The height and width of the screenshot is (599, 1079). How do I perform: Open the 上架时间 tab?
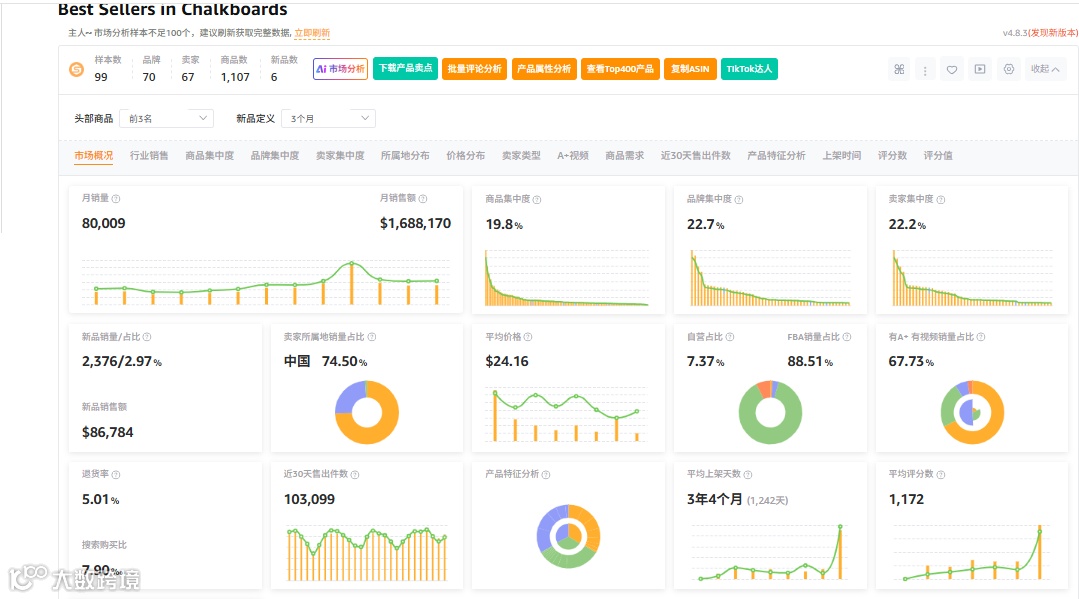[842, 156]
